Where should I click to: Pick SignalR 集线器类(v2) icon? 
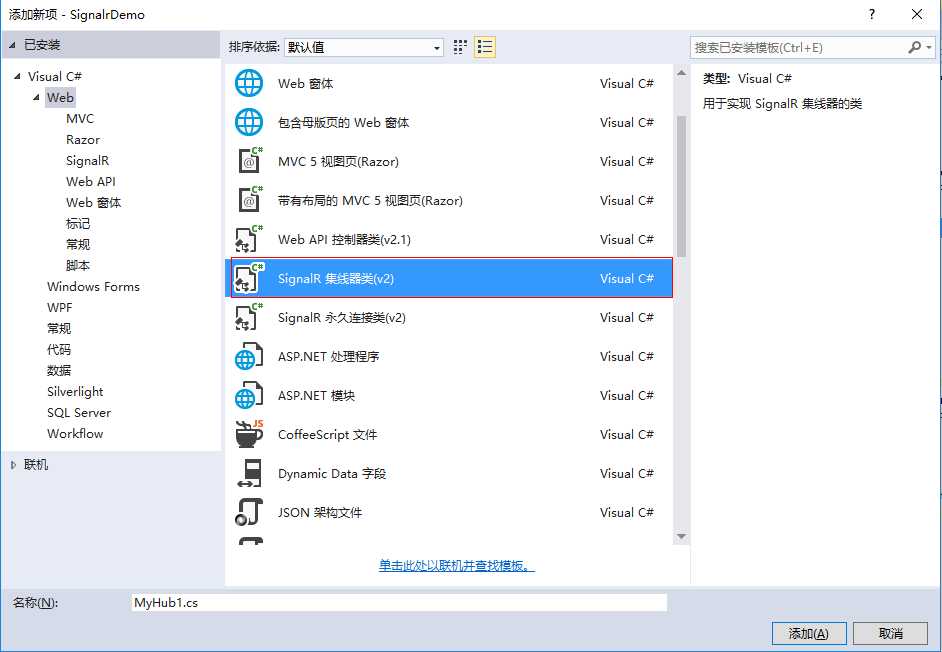pyautogui.click(x=249, y=278)
